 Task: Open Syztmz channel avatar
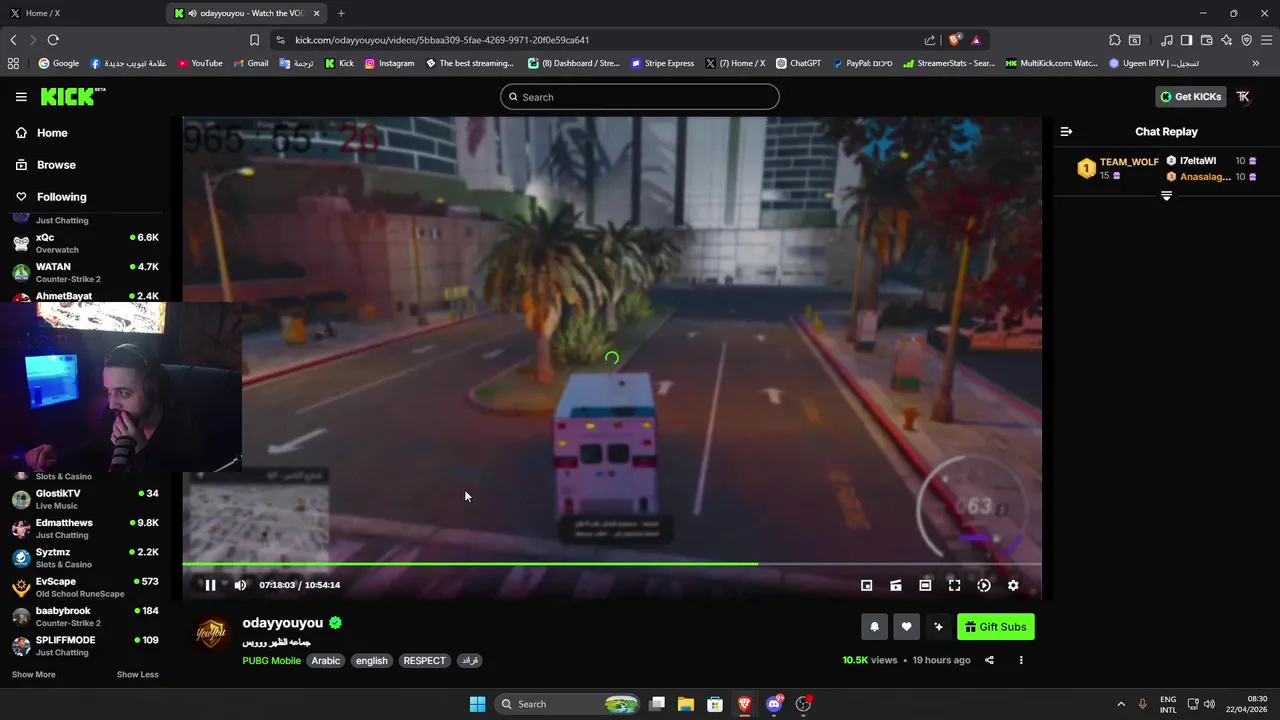21,558
